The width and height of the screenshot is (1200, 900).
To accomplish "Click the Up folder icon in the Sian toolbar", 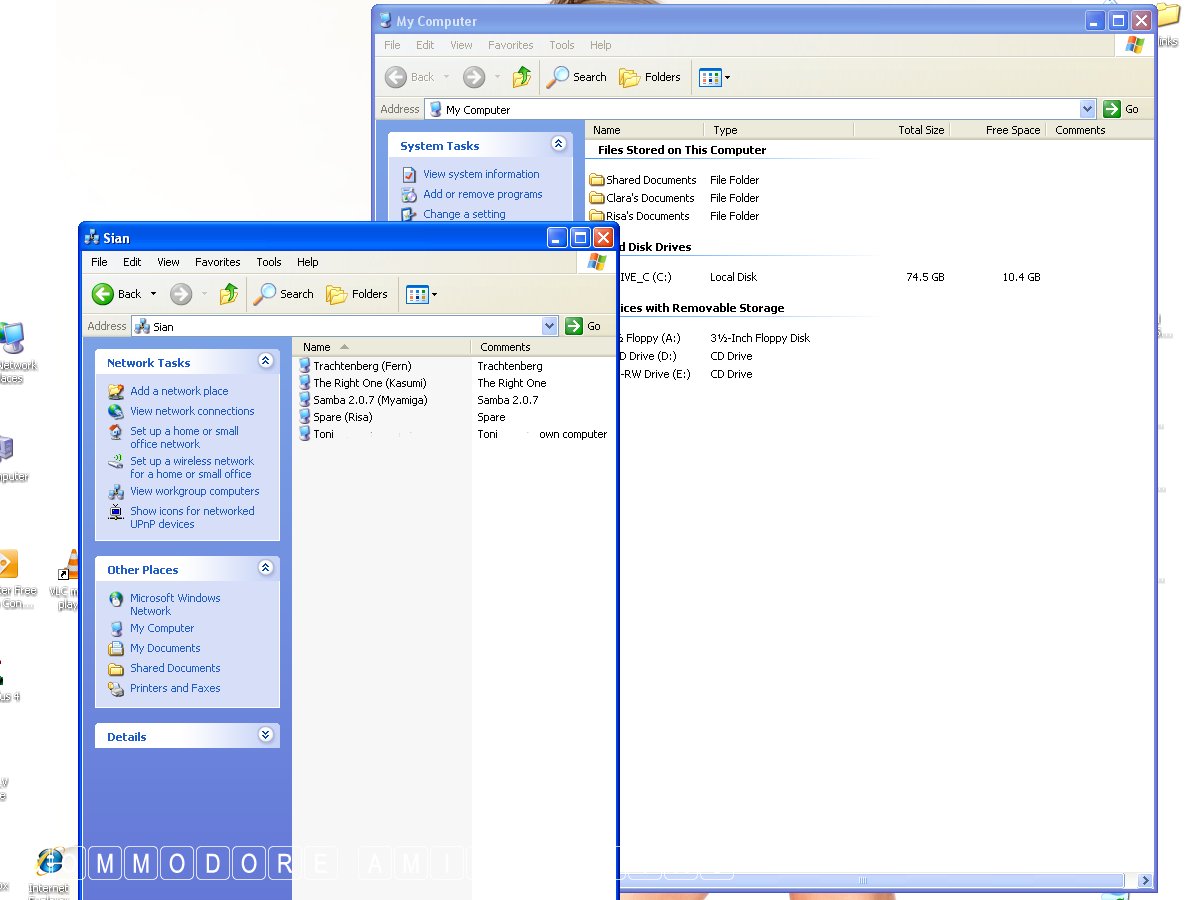I will [x=229, y=294].
